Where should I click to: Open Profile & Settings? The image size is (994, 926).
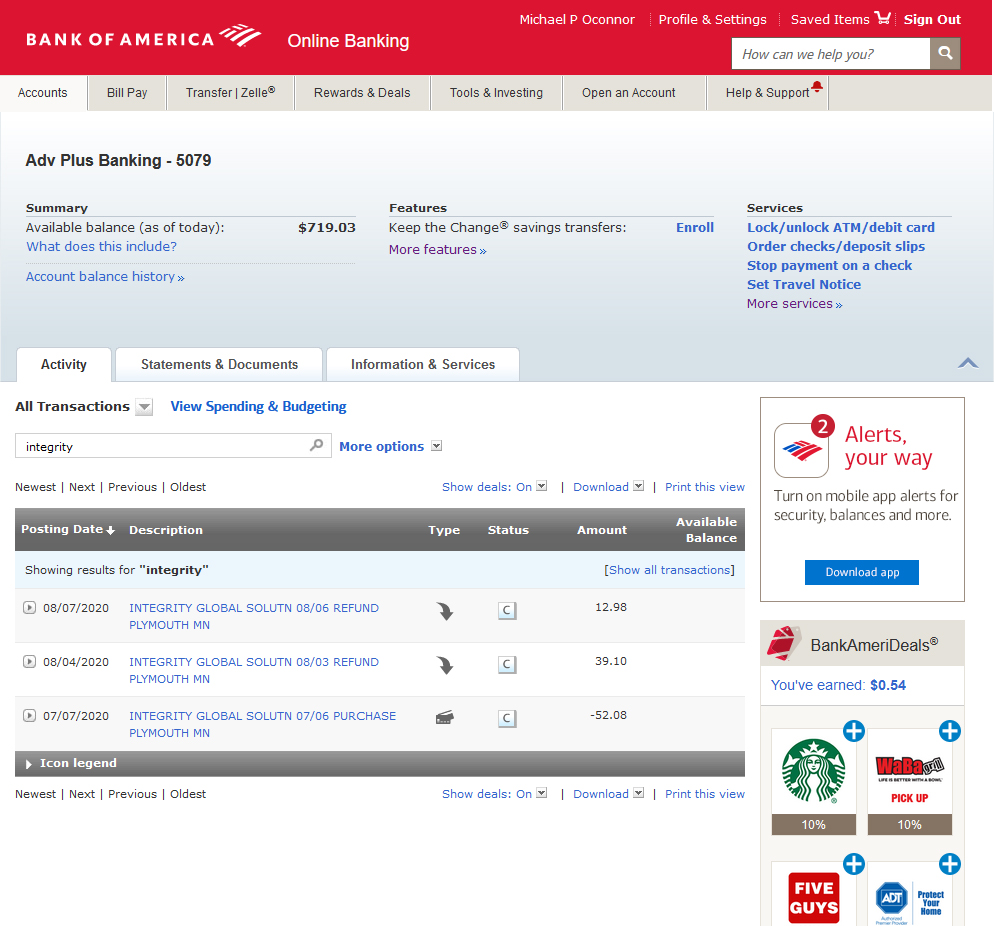[x=713, y=20]
